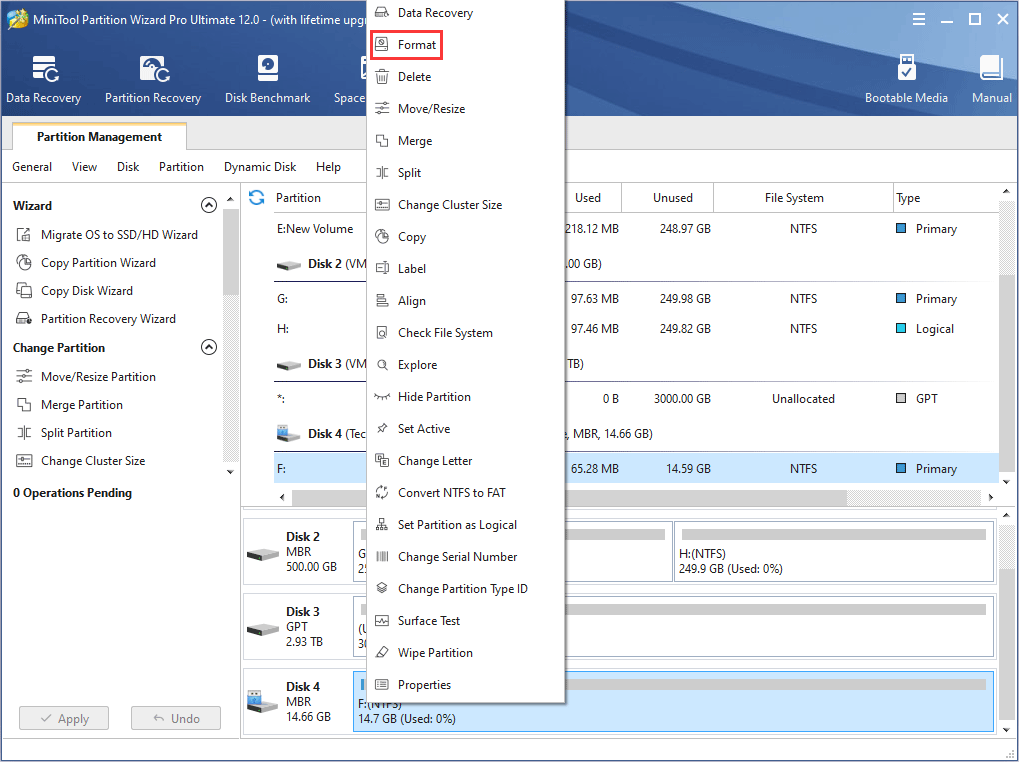The height and width of the screenshot is (762, 1019).
Task: Click Merge Partition in the sidebar
Action: pos(70,404)
